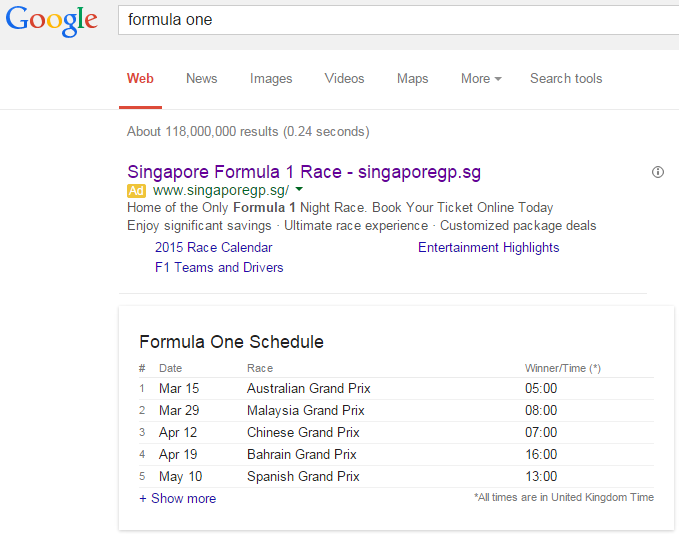679x539 pixels.
Task: Click the United Kingdom Time footnote
Action: click(564, 497)
